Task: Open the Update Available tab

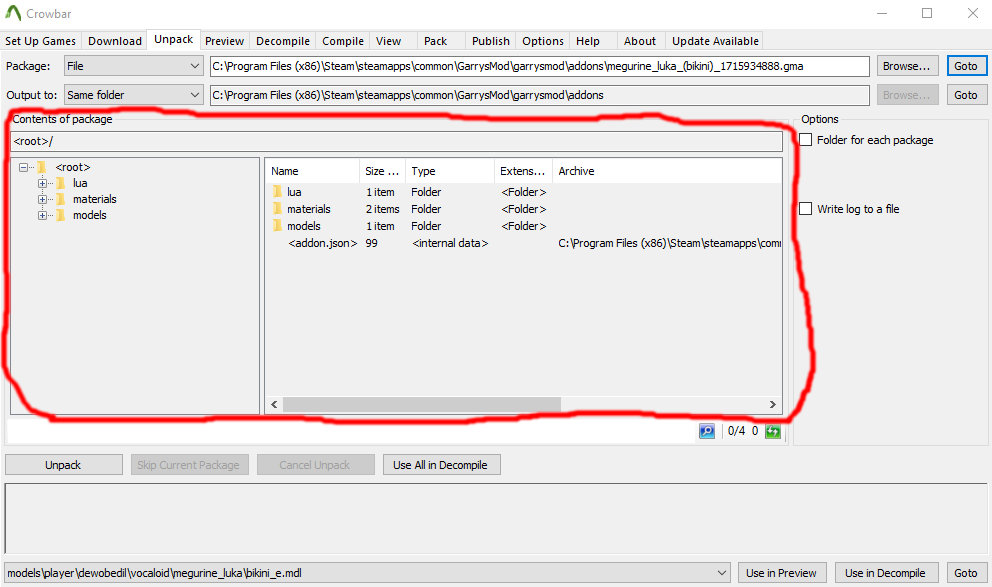Action: 715,41
